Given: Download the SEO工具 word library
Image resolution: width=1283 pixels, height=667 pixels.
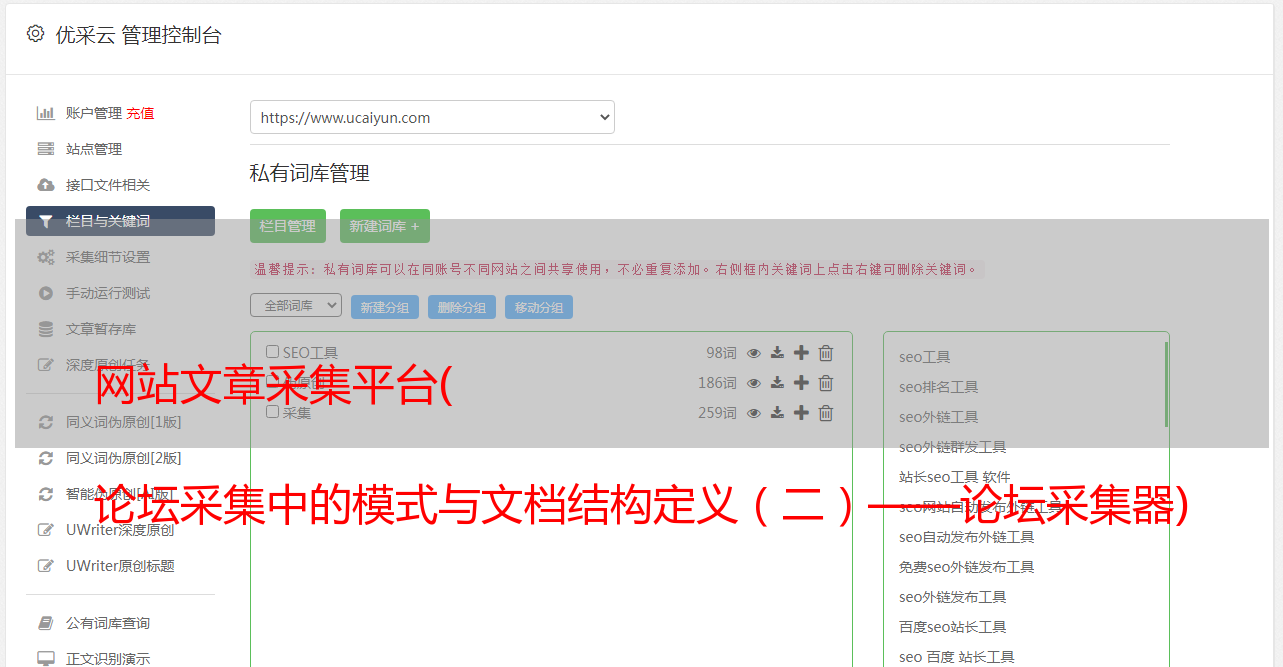Looking at the screenshot, I should tap(777, 353).
